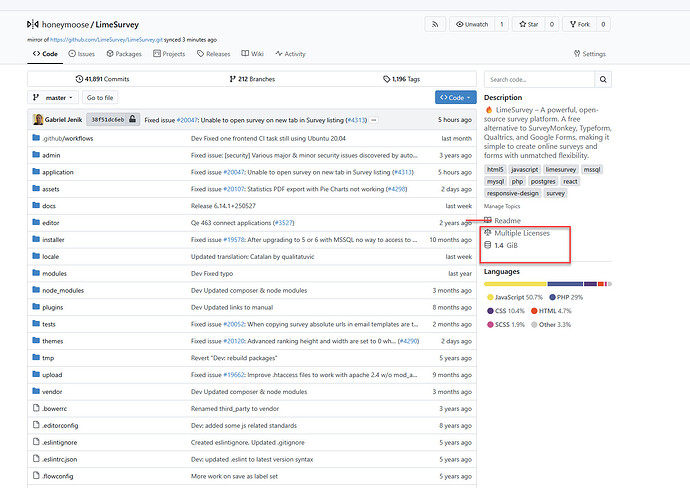Open issue #20107 link in assets row
This screenshot has width=690, height=488.
click(x=234, y=189)
